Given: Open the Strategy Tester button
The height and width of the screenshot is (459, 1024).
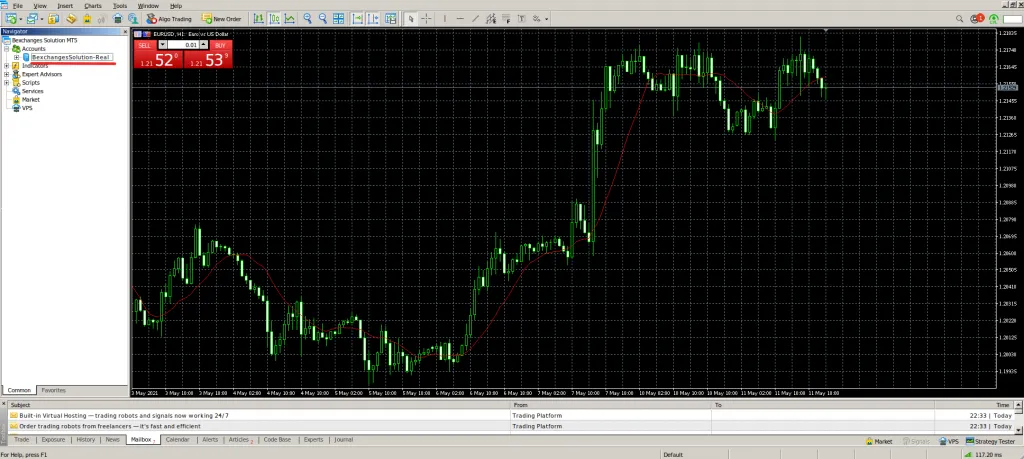Looking at the screenshot, I should click(x=990, y=441).
